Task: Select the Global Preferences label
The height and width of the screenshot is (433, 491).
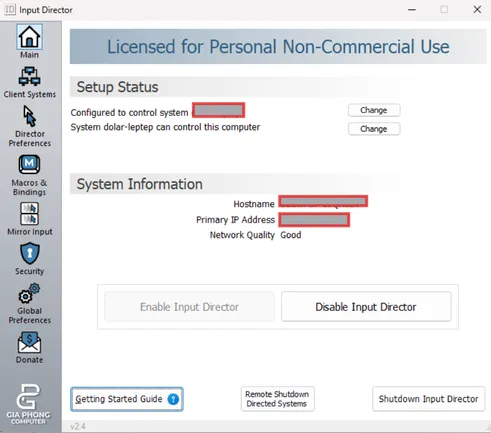Action: tap(30, 315)
